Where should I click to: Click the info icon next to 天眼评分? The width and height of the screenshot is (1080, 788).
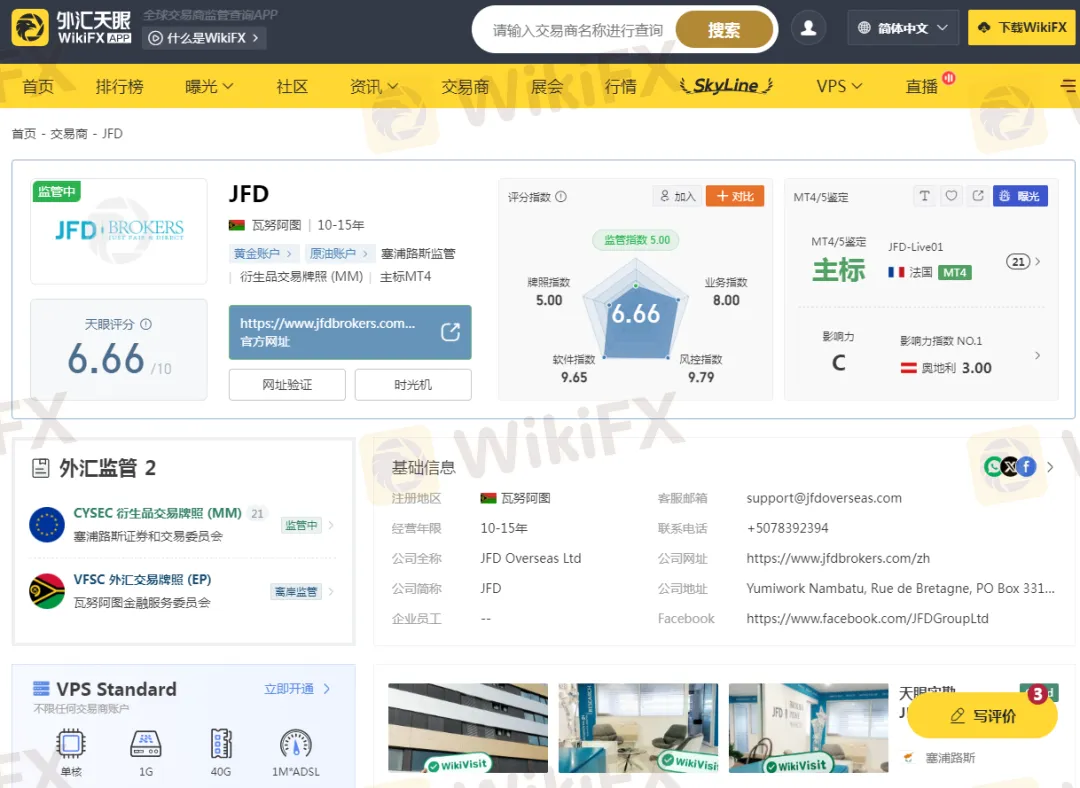pos(146,324)
